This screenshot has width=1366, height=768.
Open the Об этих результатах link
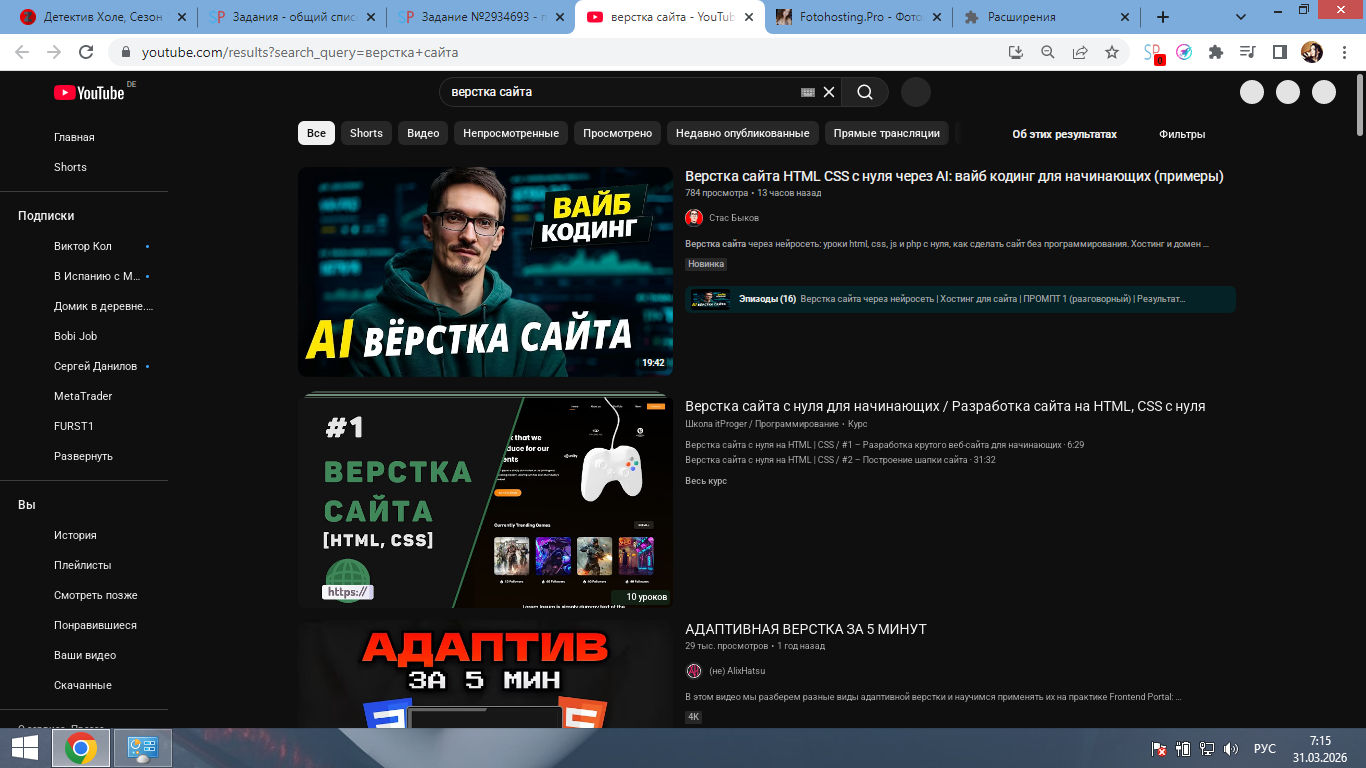1064,134
